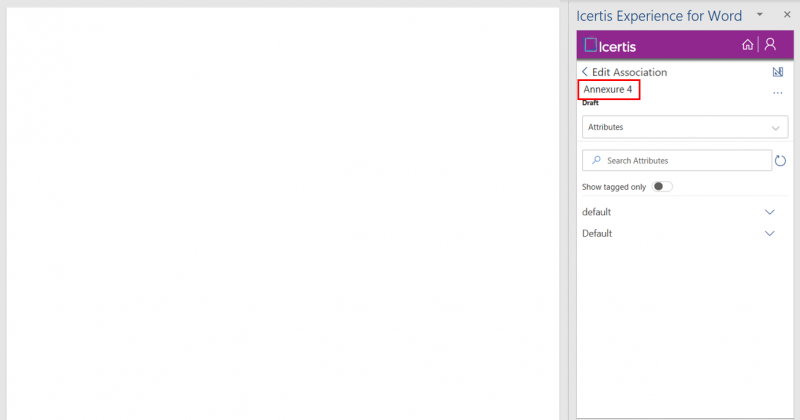Toggle the Show tagged only switch
The height and width of the screenshot is (420, 800).
[662, 187]
